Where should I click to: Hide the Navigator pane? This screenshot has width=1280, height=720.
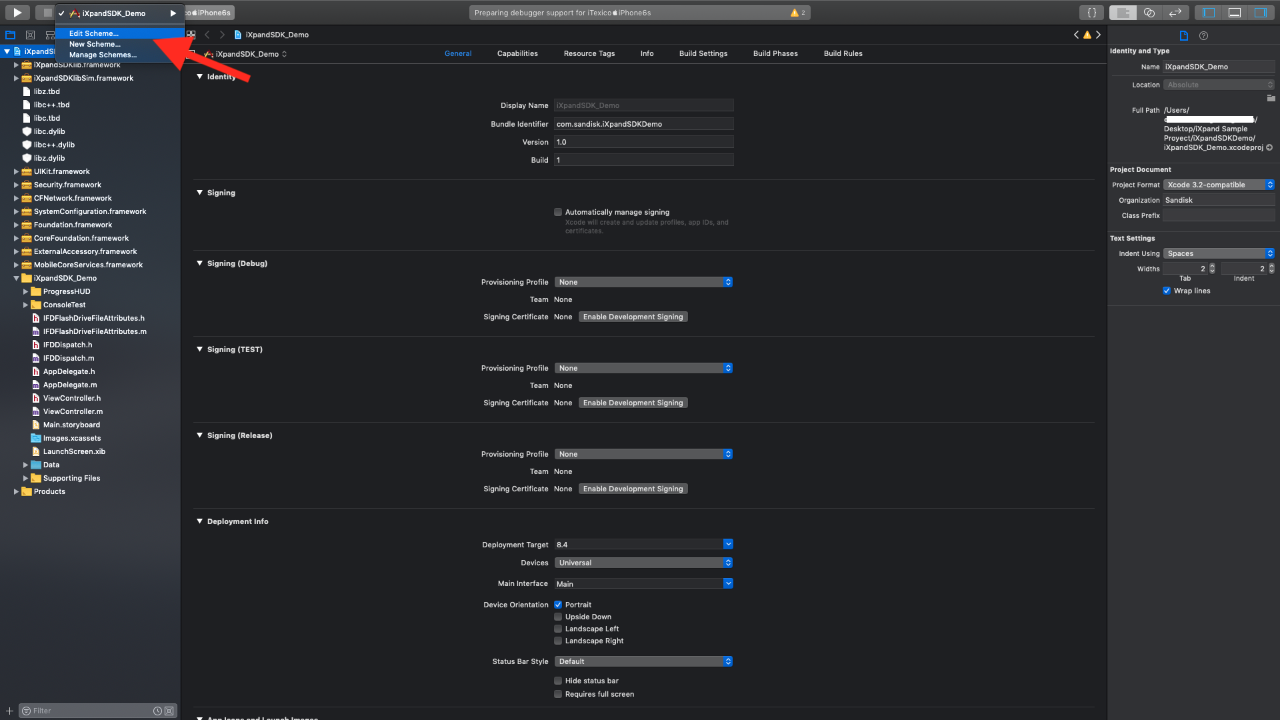tap(1210, 13)
